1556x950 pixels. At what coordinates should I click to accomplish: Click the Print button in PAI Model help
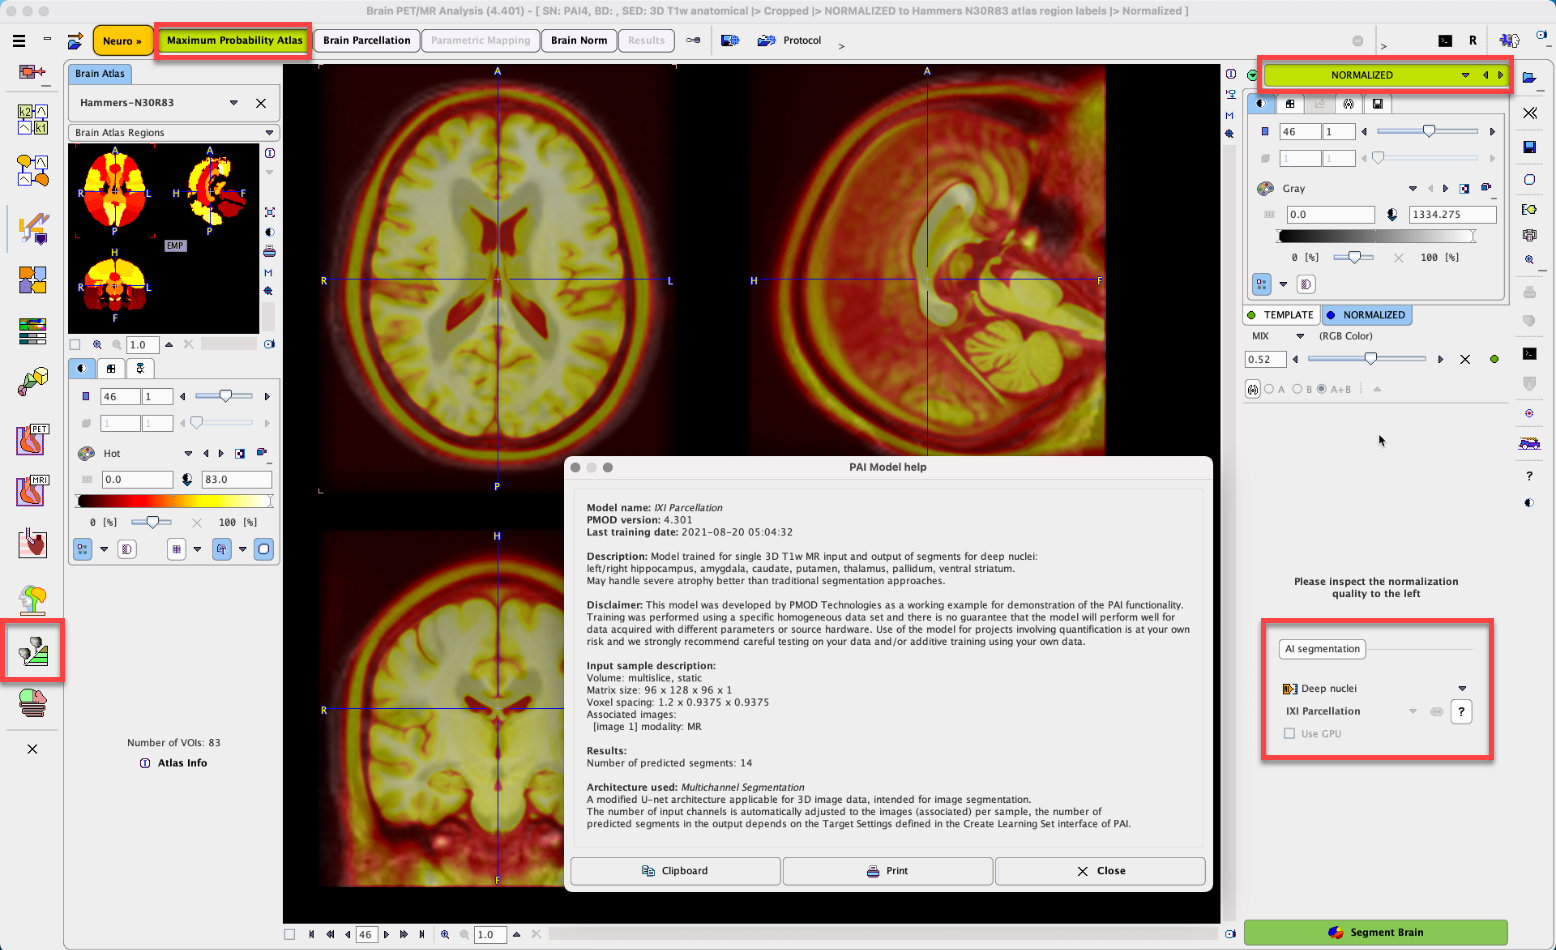[x=887, y=871]
